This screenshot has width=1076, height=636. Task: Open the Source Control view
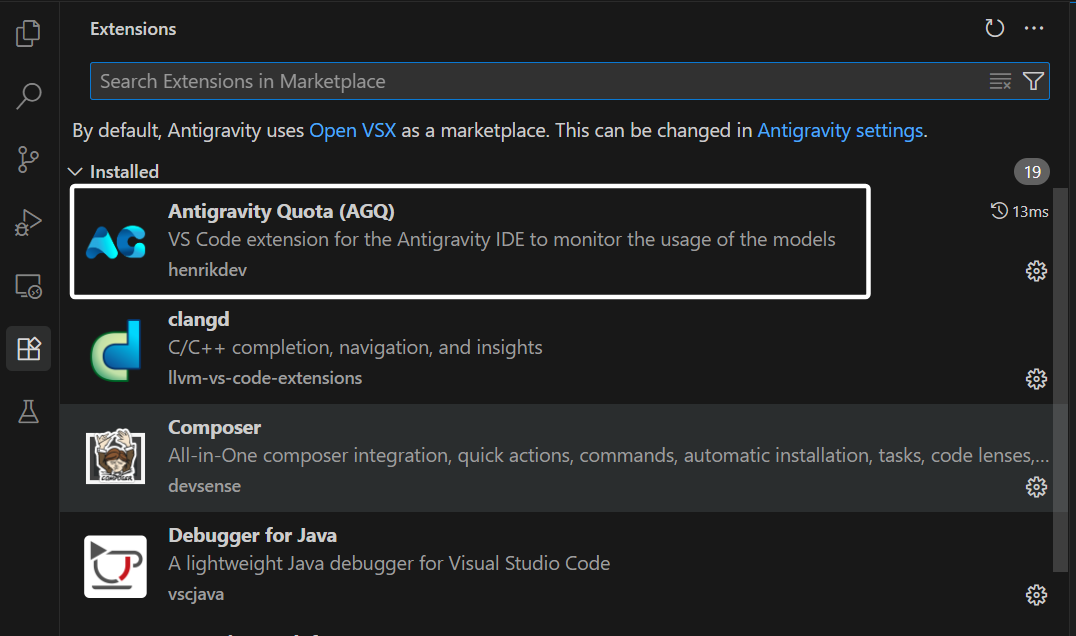coord(29,159)
